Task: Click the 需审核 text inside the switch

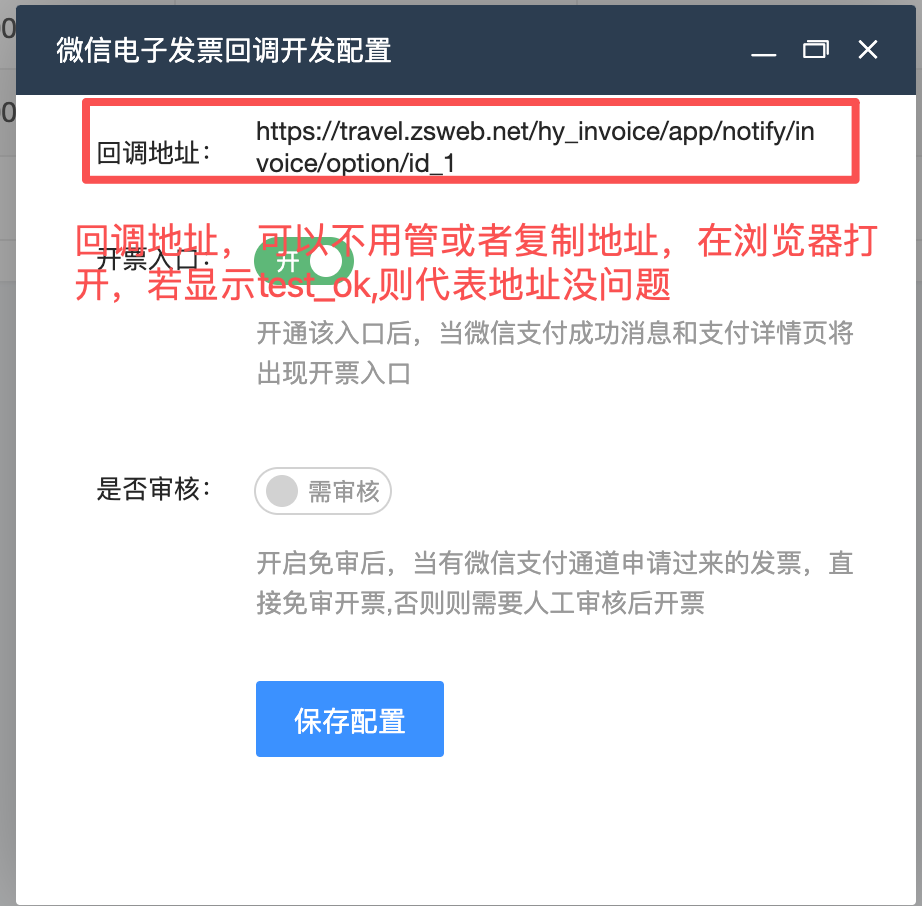Action: pos(344,492)
